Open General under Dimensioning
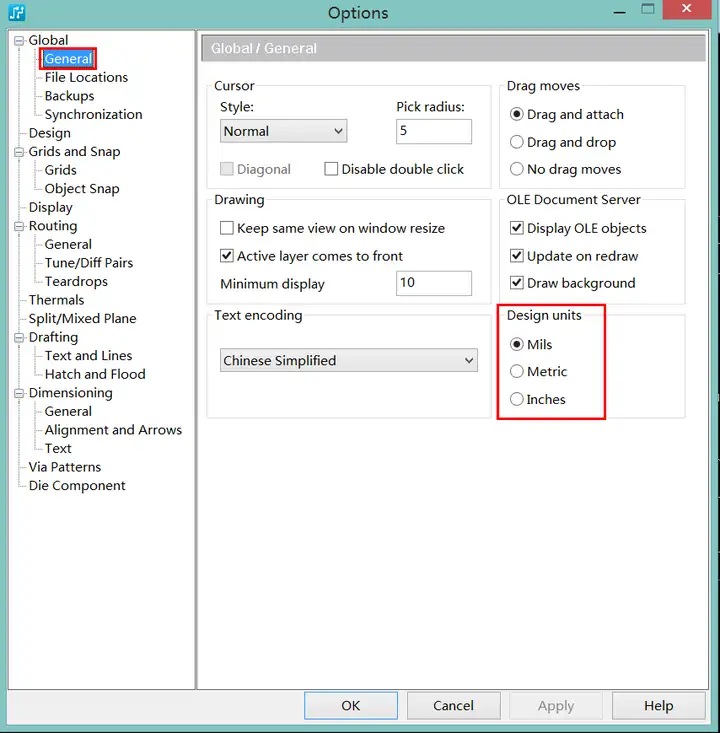This screenshot has height=733, width=720. tap(68, 411)
